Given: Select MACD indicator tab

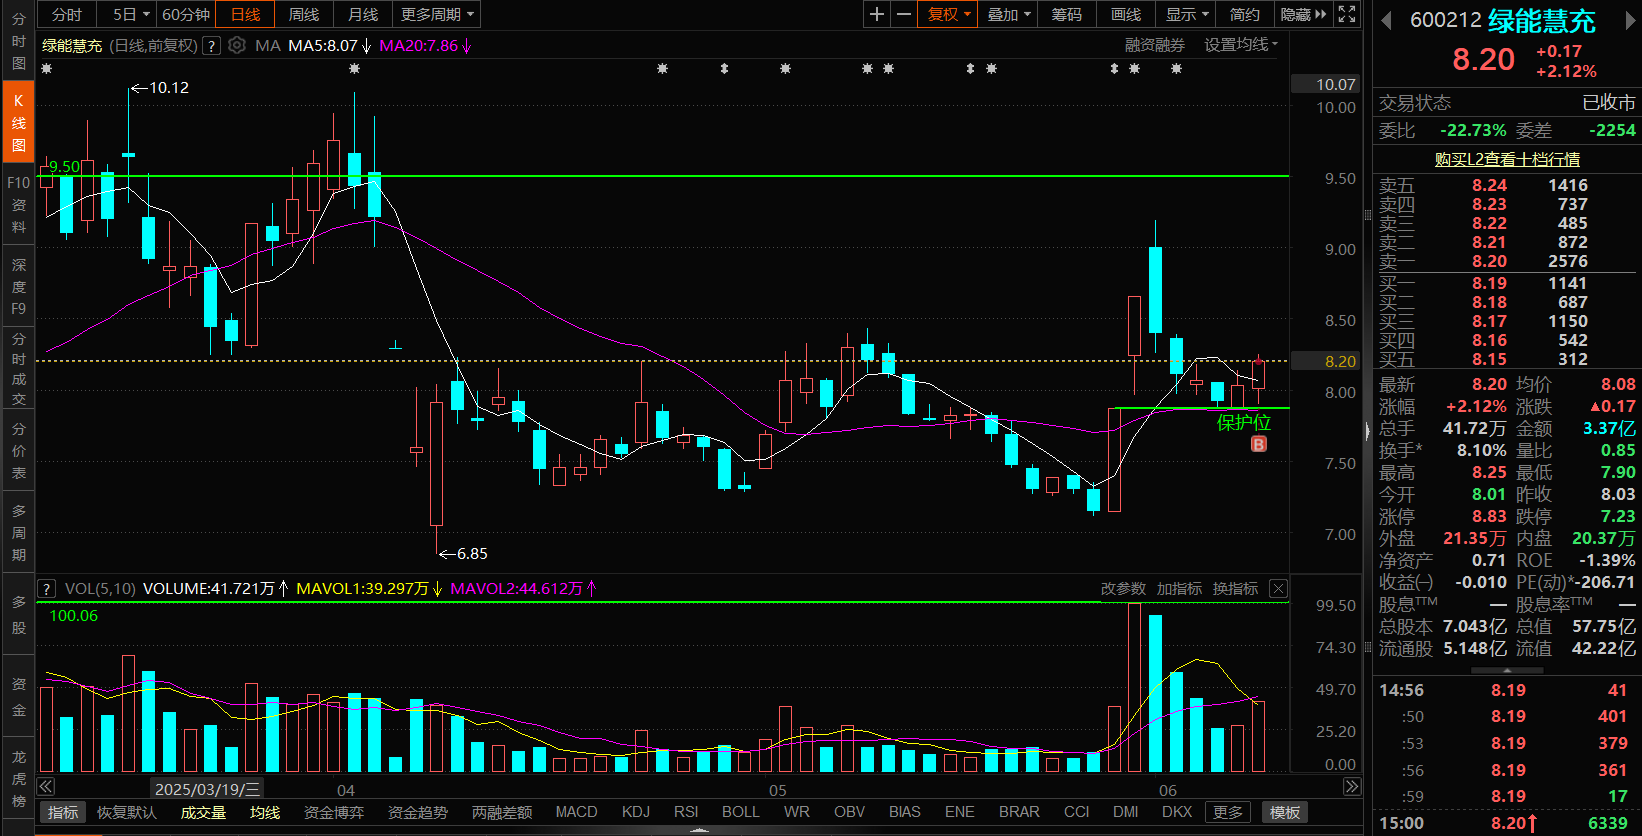Looking at the screenshot, I should [576, 812].
